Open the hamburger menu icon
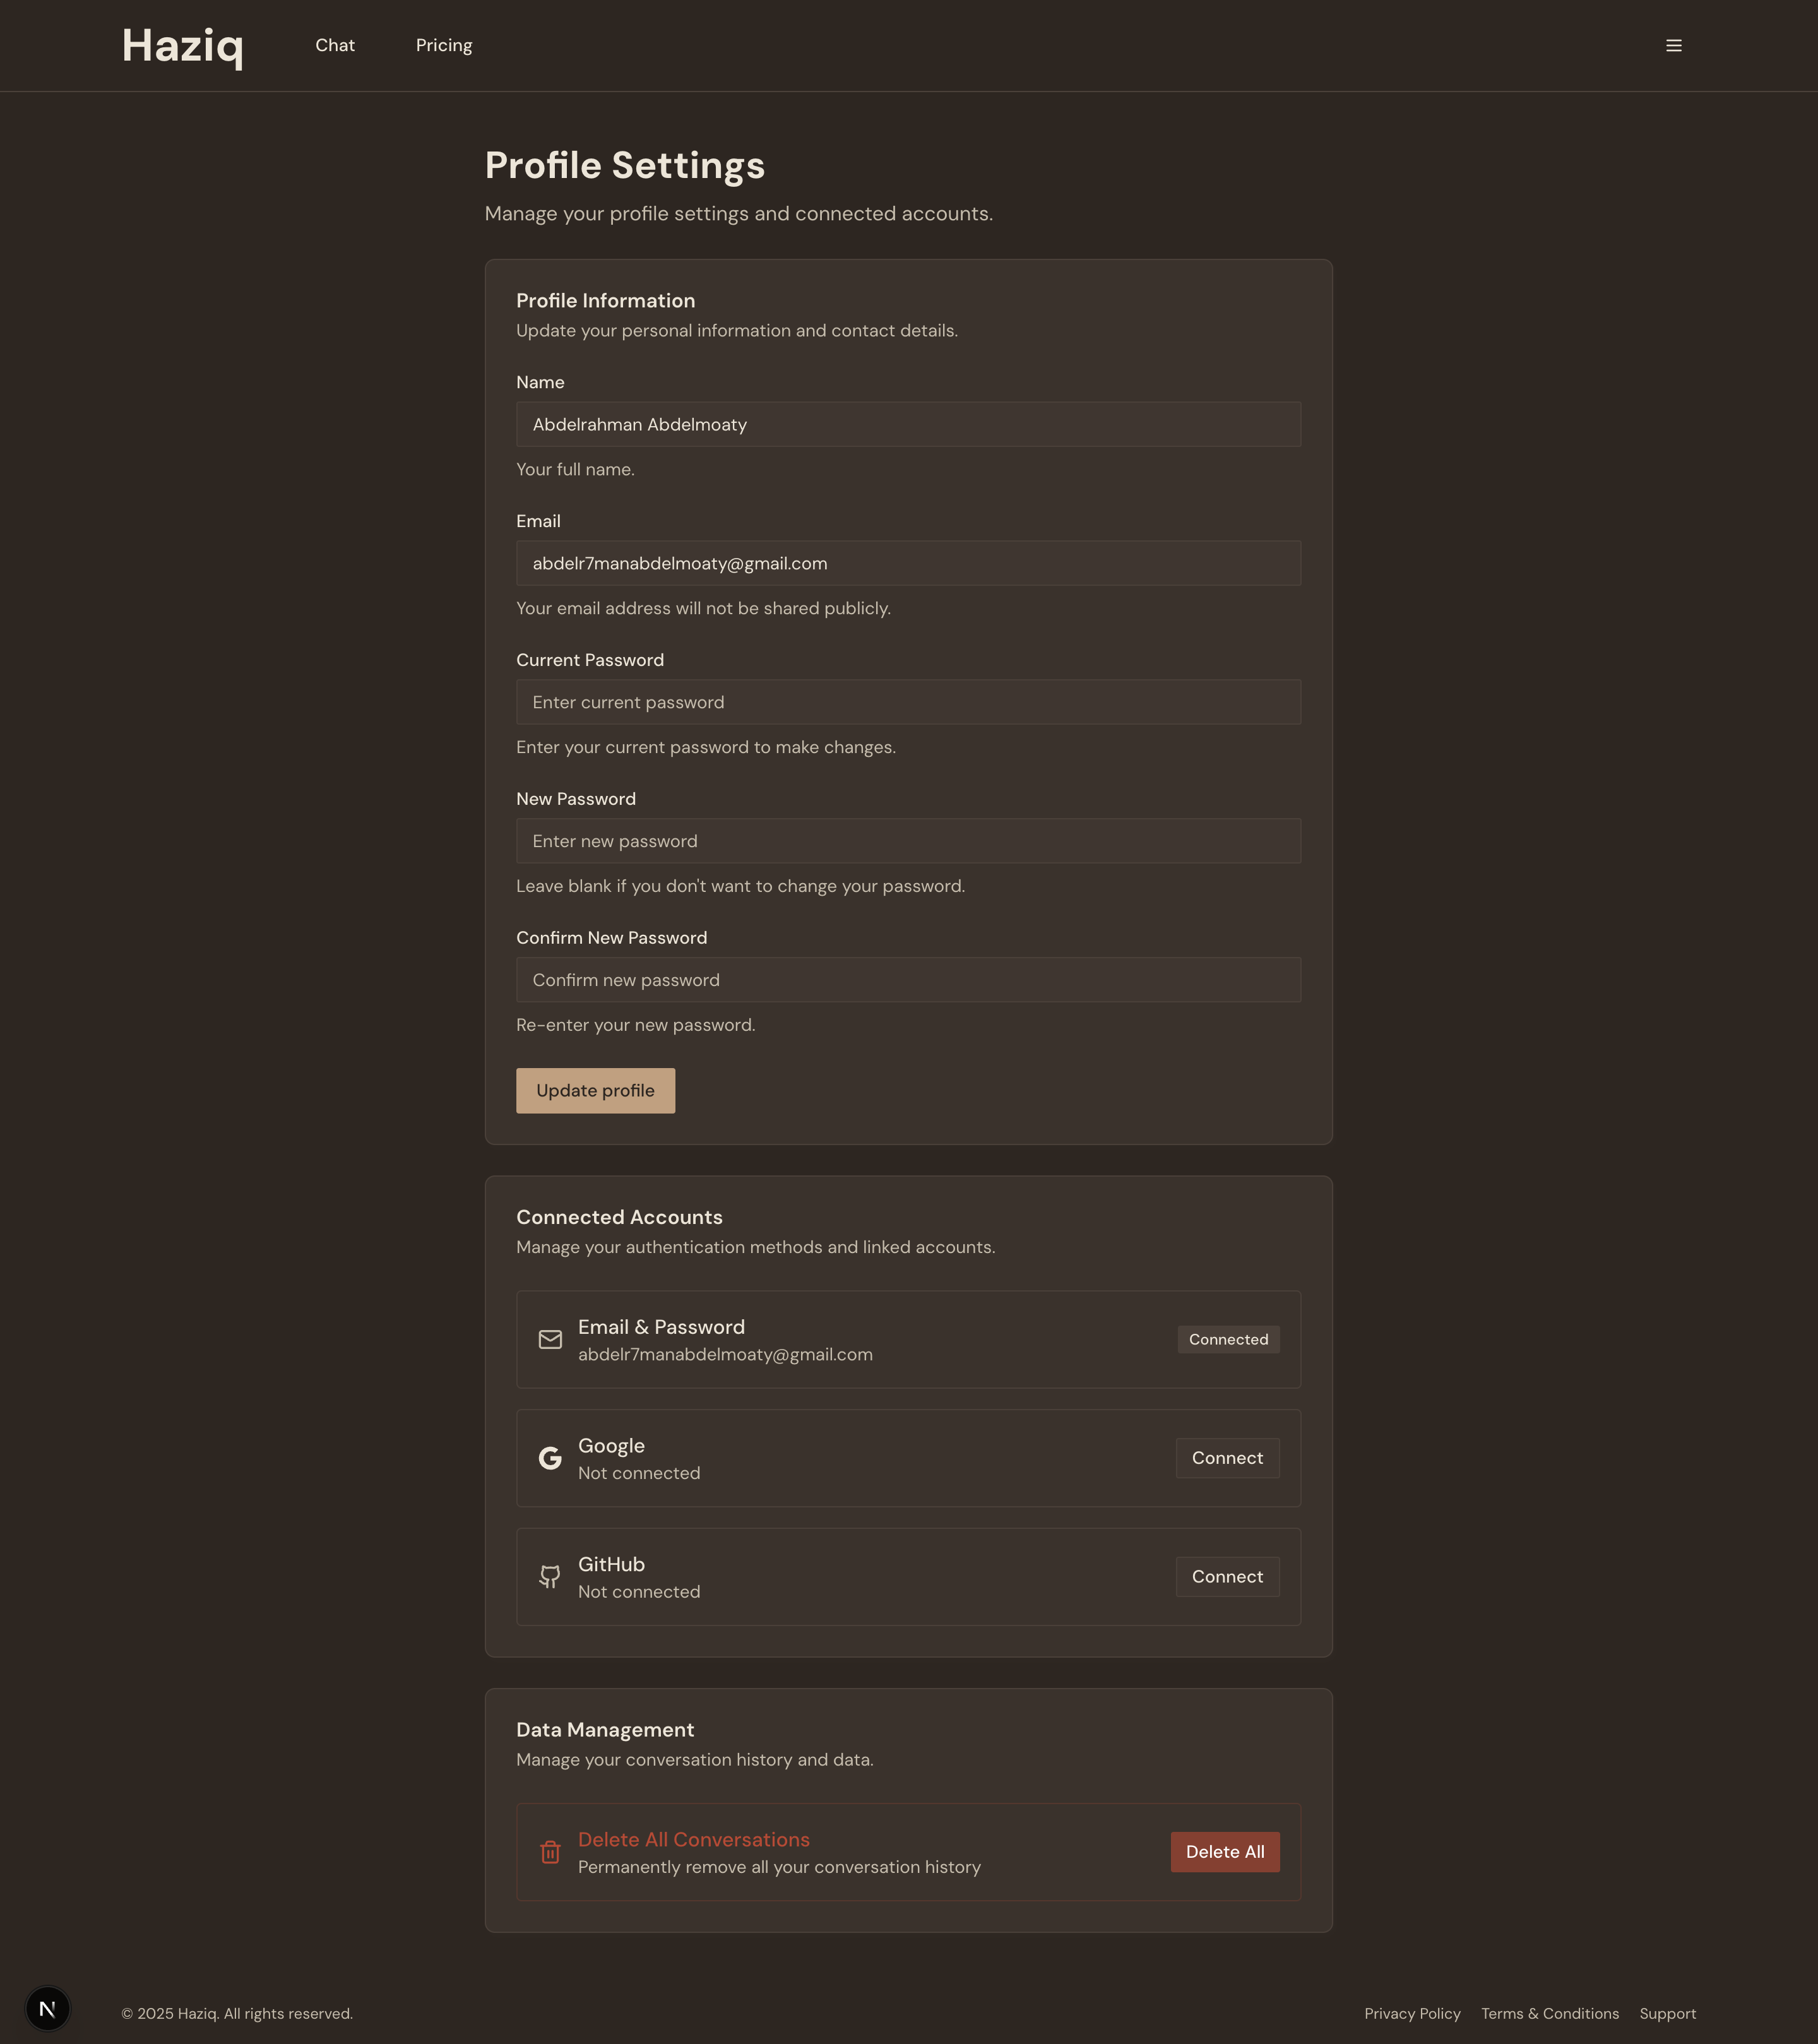 pos(1673,46)
